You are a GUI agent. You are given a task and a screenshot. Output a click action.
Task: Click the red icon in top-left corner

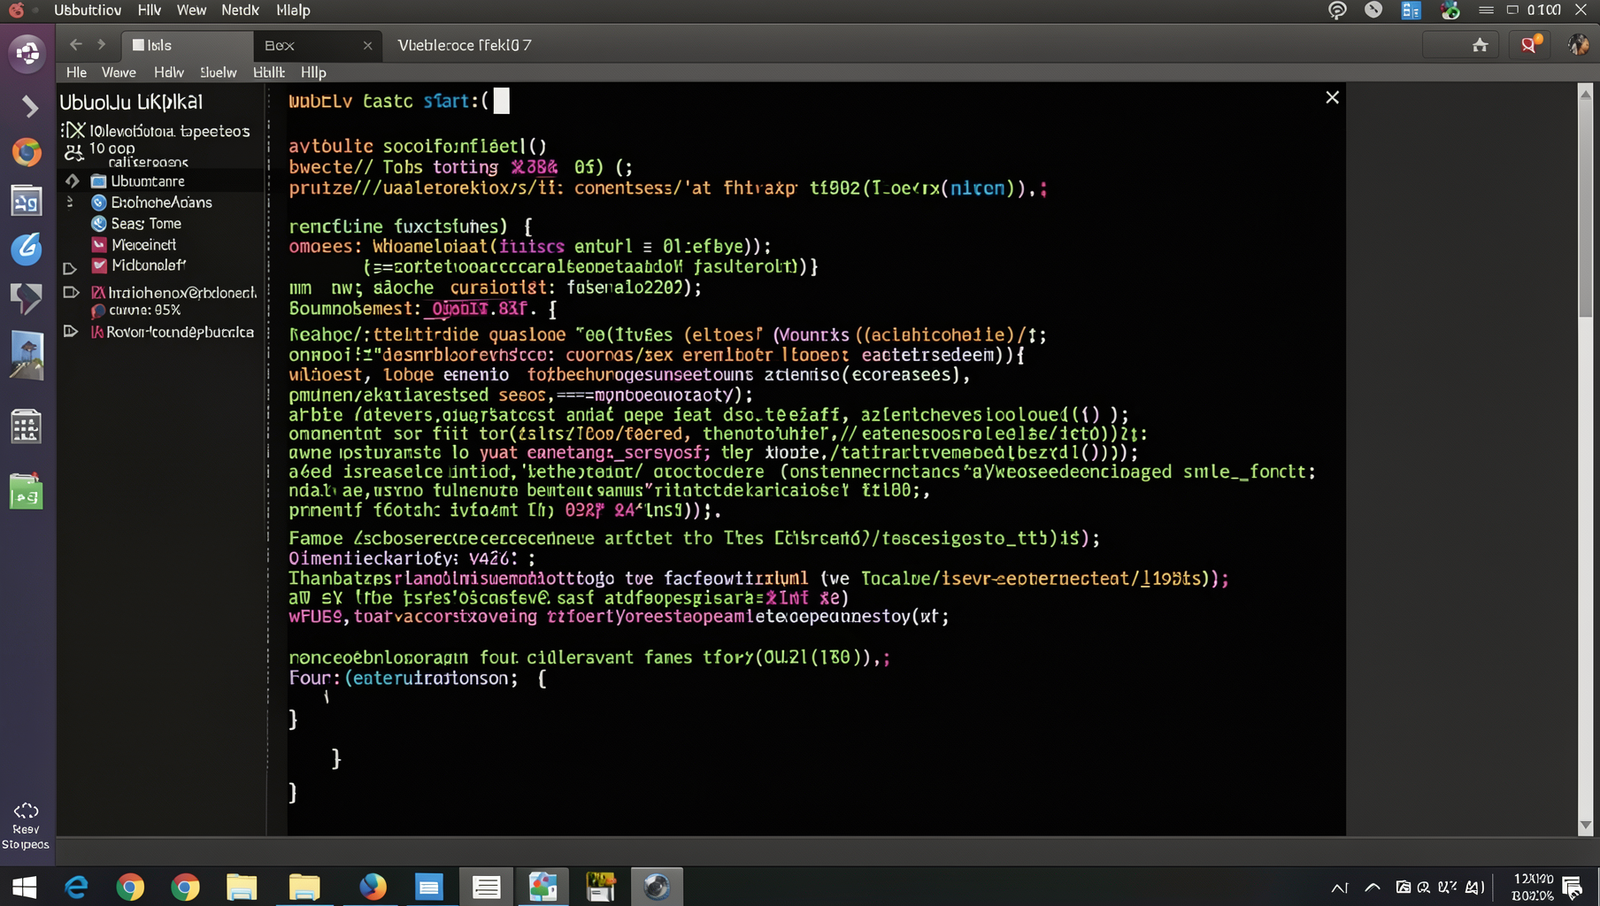pos(16,10)
